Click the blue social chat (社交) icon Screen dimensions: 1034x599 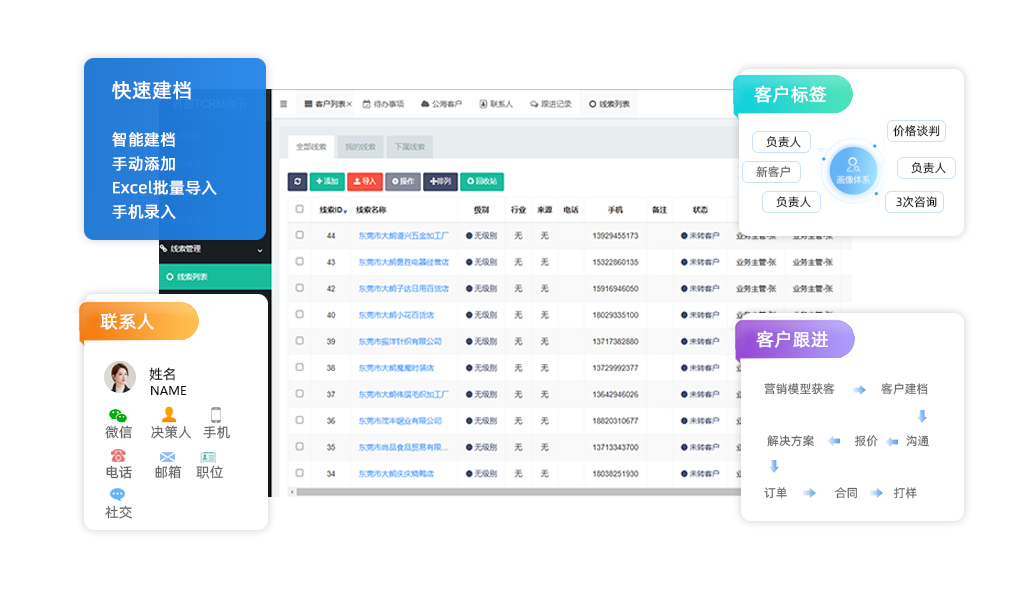118,495
